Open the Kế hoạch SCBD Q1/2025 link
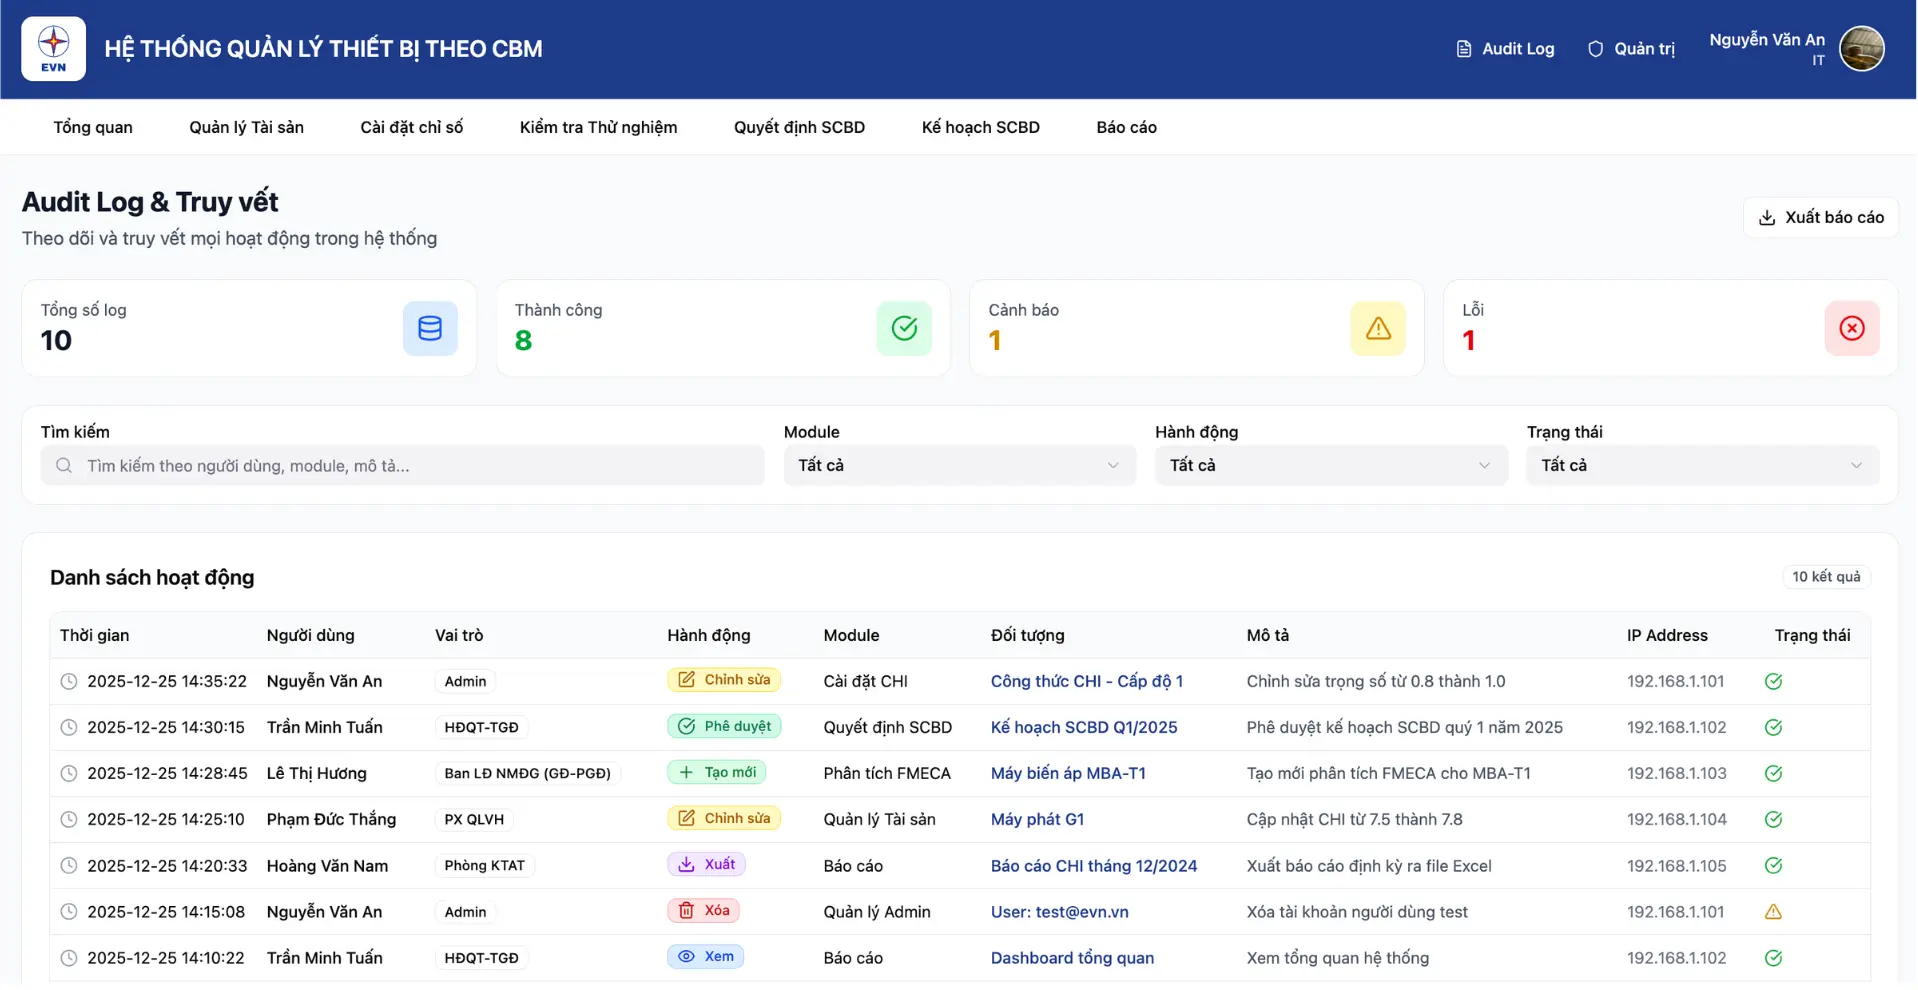This screenshot has height=990, width=1918. click(x=1084, y=727)
